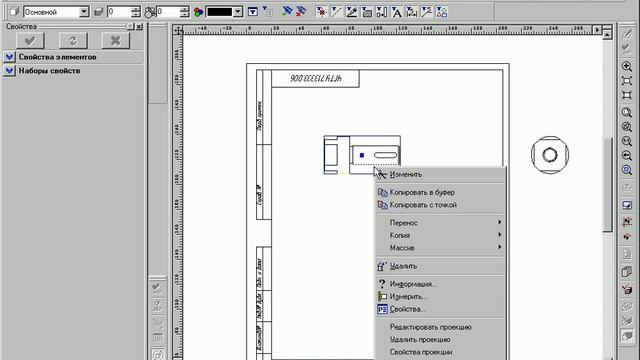This screenshot has width=640, height=360.
Task: Choose Копировать в буфер in context menu
Action: 440,192
